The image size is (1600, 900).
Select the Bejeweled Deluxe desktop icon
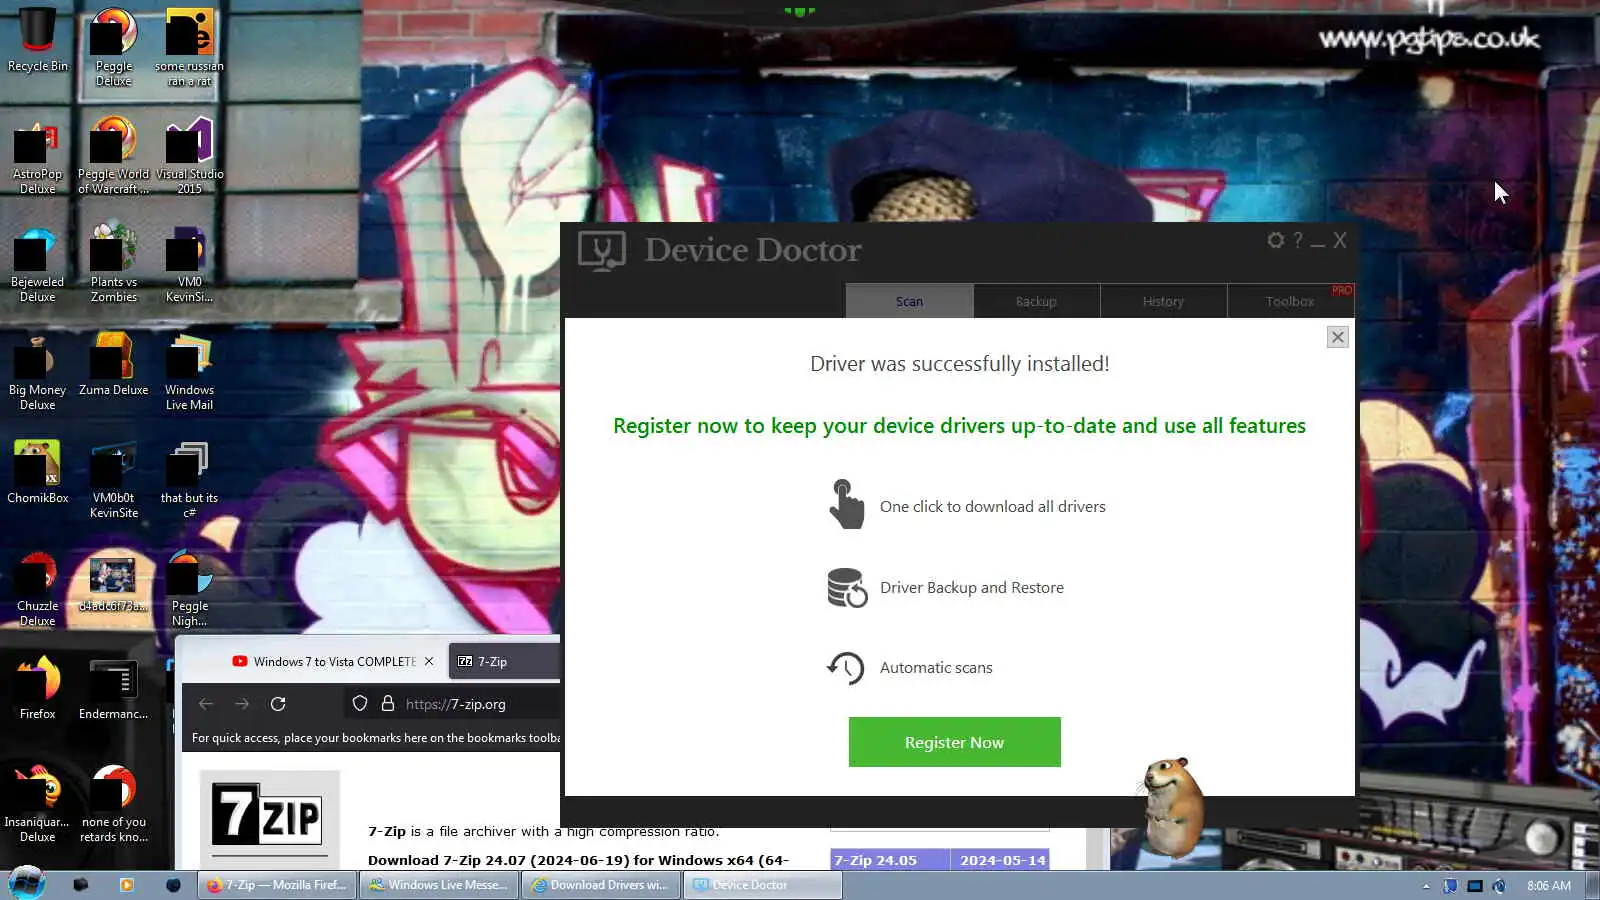tap(38, 263)
